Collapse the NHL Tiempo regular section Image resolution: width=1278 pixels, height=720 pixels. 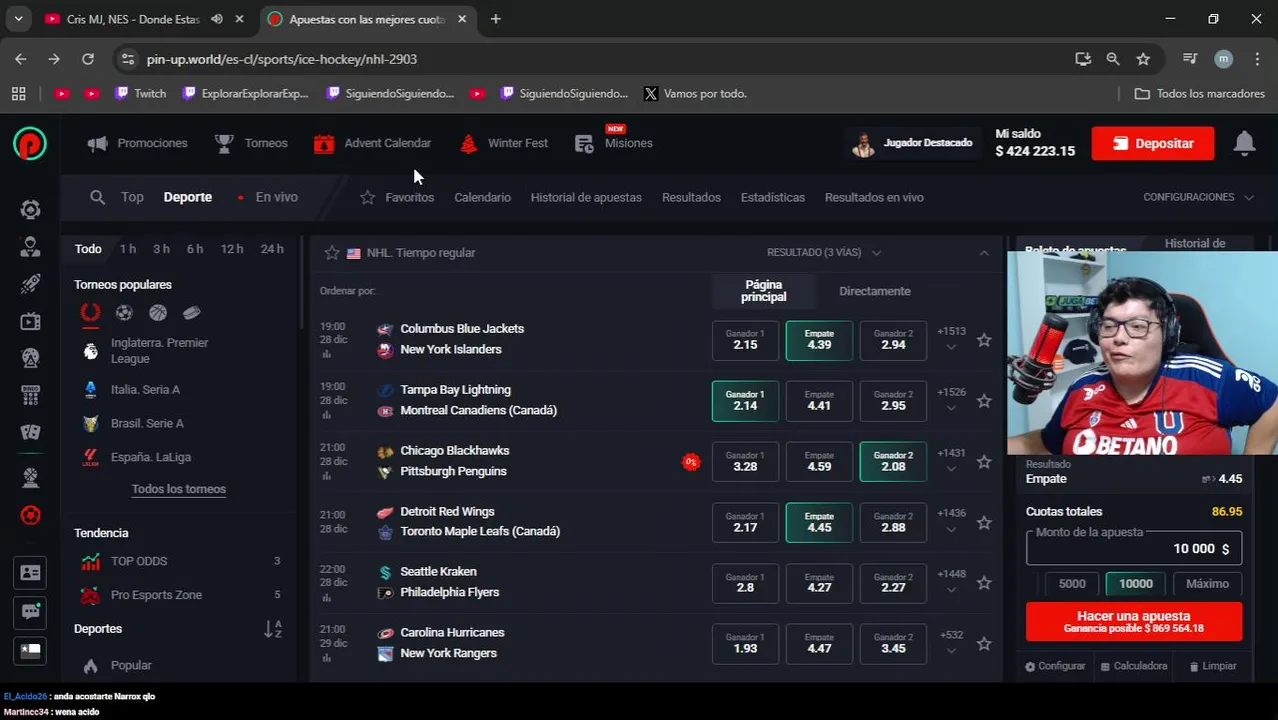(984, 253)
